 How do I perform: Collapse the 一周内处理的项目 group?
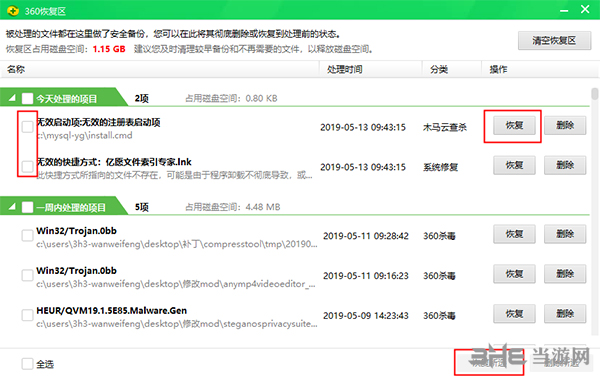click(12, 207)
